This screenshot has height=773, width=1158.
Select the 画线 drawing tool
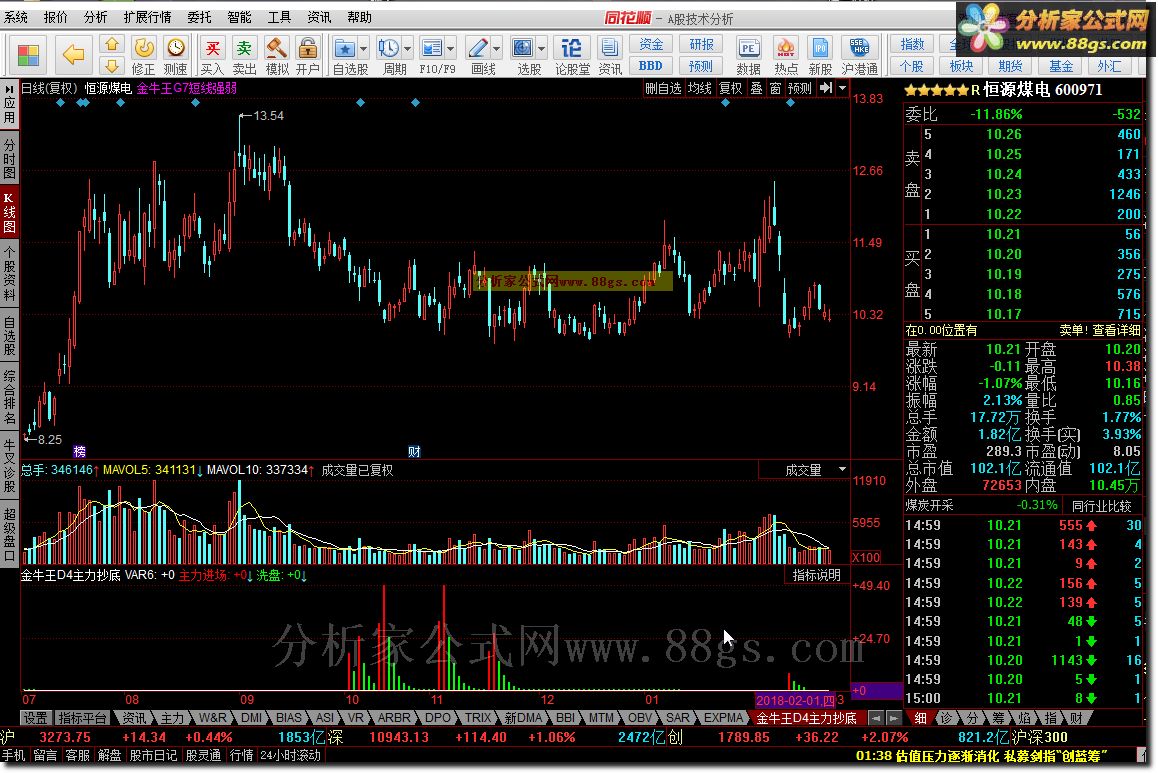point(478,55)
